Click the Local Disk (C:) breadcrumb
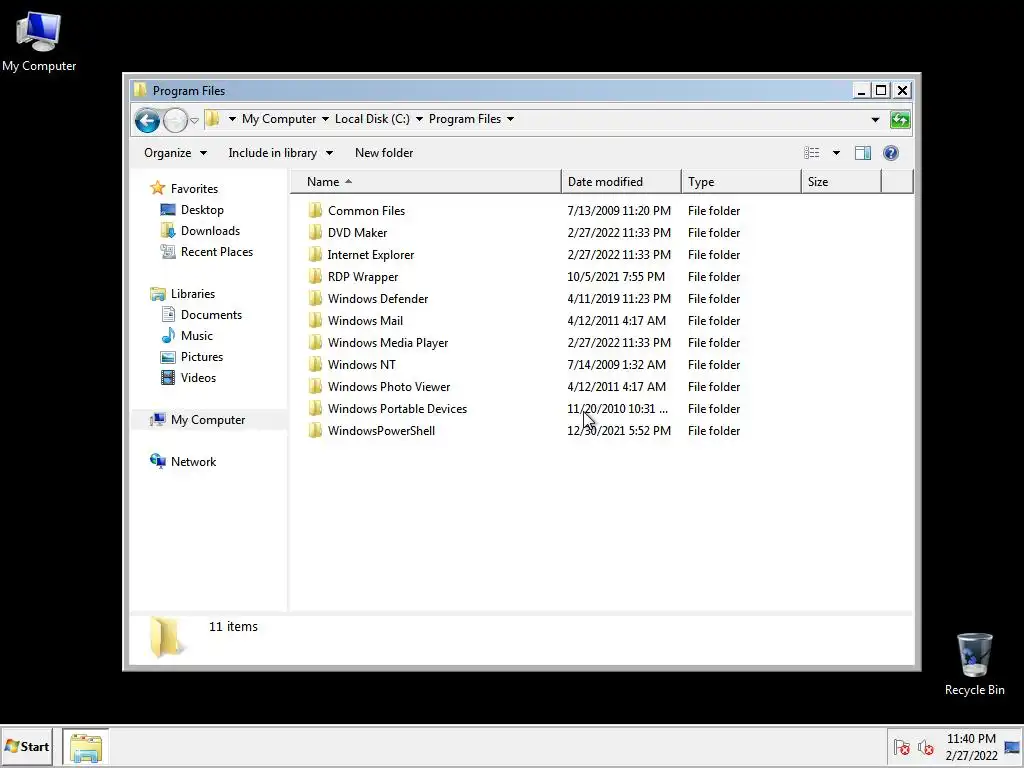The width and height of the screenshot is (1024, 768). coord(372,119)
